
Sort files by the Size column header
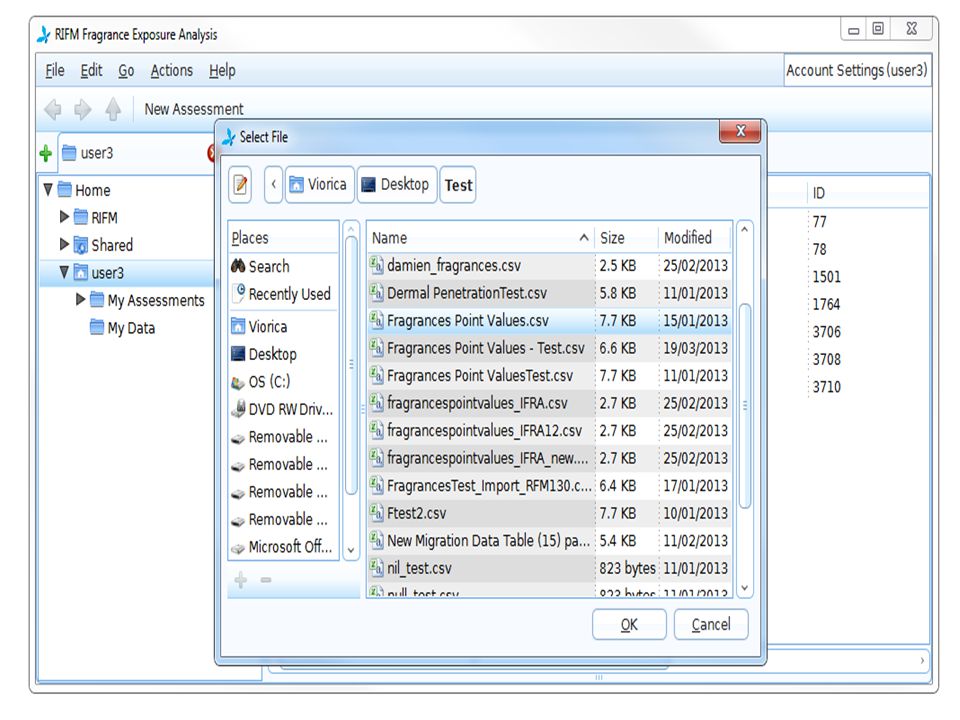point(627,238)
